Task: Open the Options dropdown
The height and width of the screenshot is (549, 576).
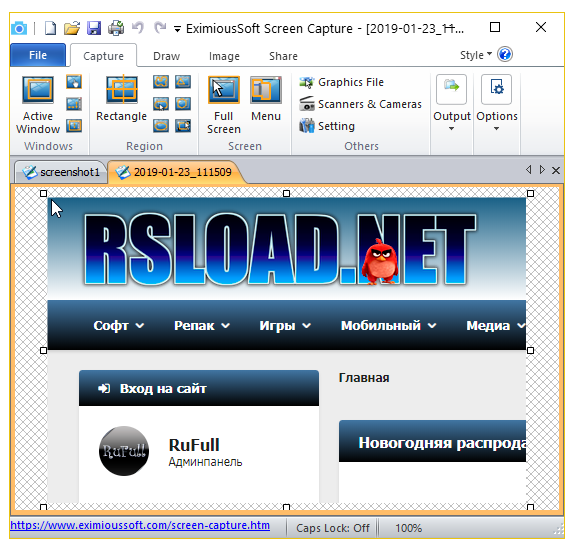Action: tap(497, 103)
